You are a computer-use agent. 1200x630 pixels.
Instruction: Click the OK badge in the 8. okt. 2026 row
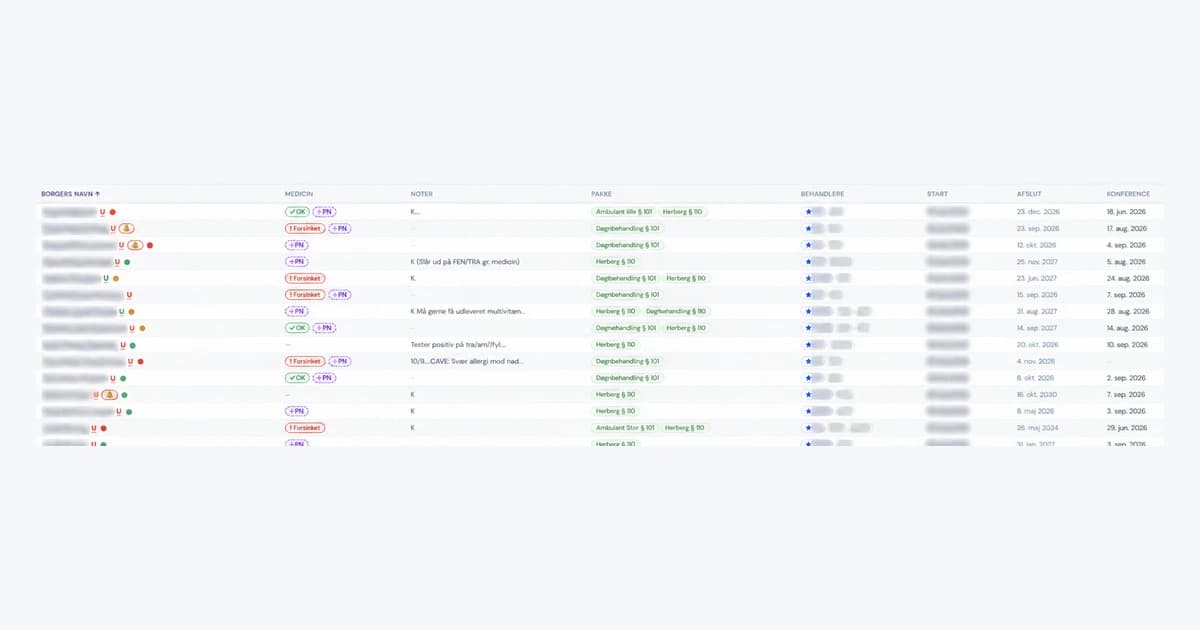pyautogui.click(x=297, y=378)
